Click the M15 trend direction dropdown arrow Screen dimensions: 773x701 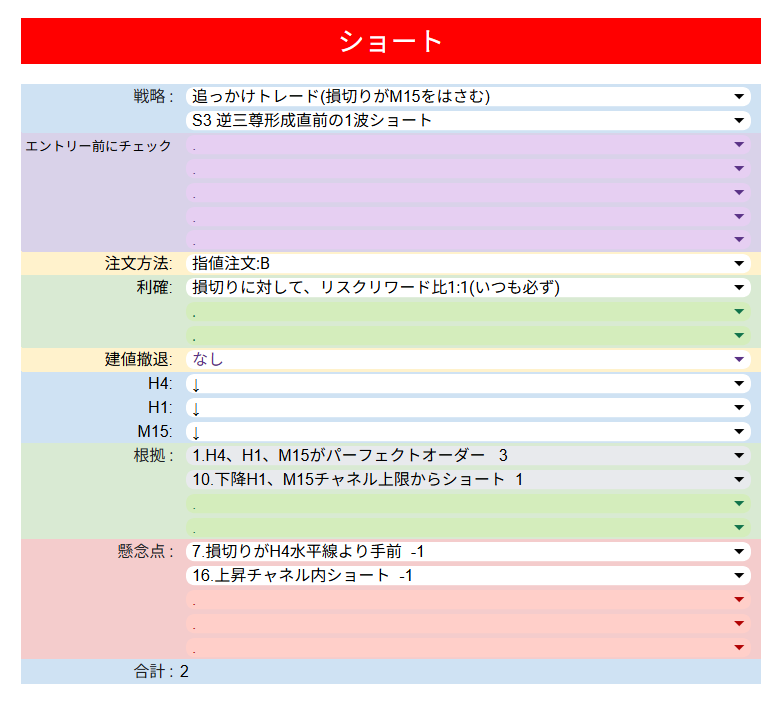click(739, 432)
